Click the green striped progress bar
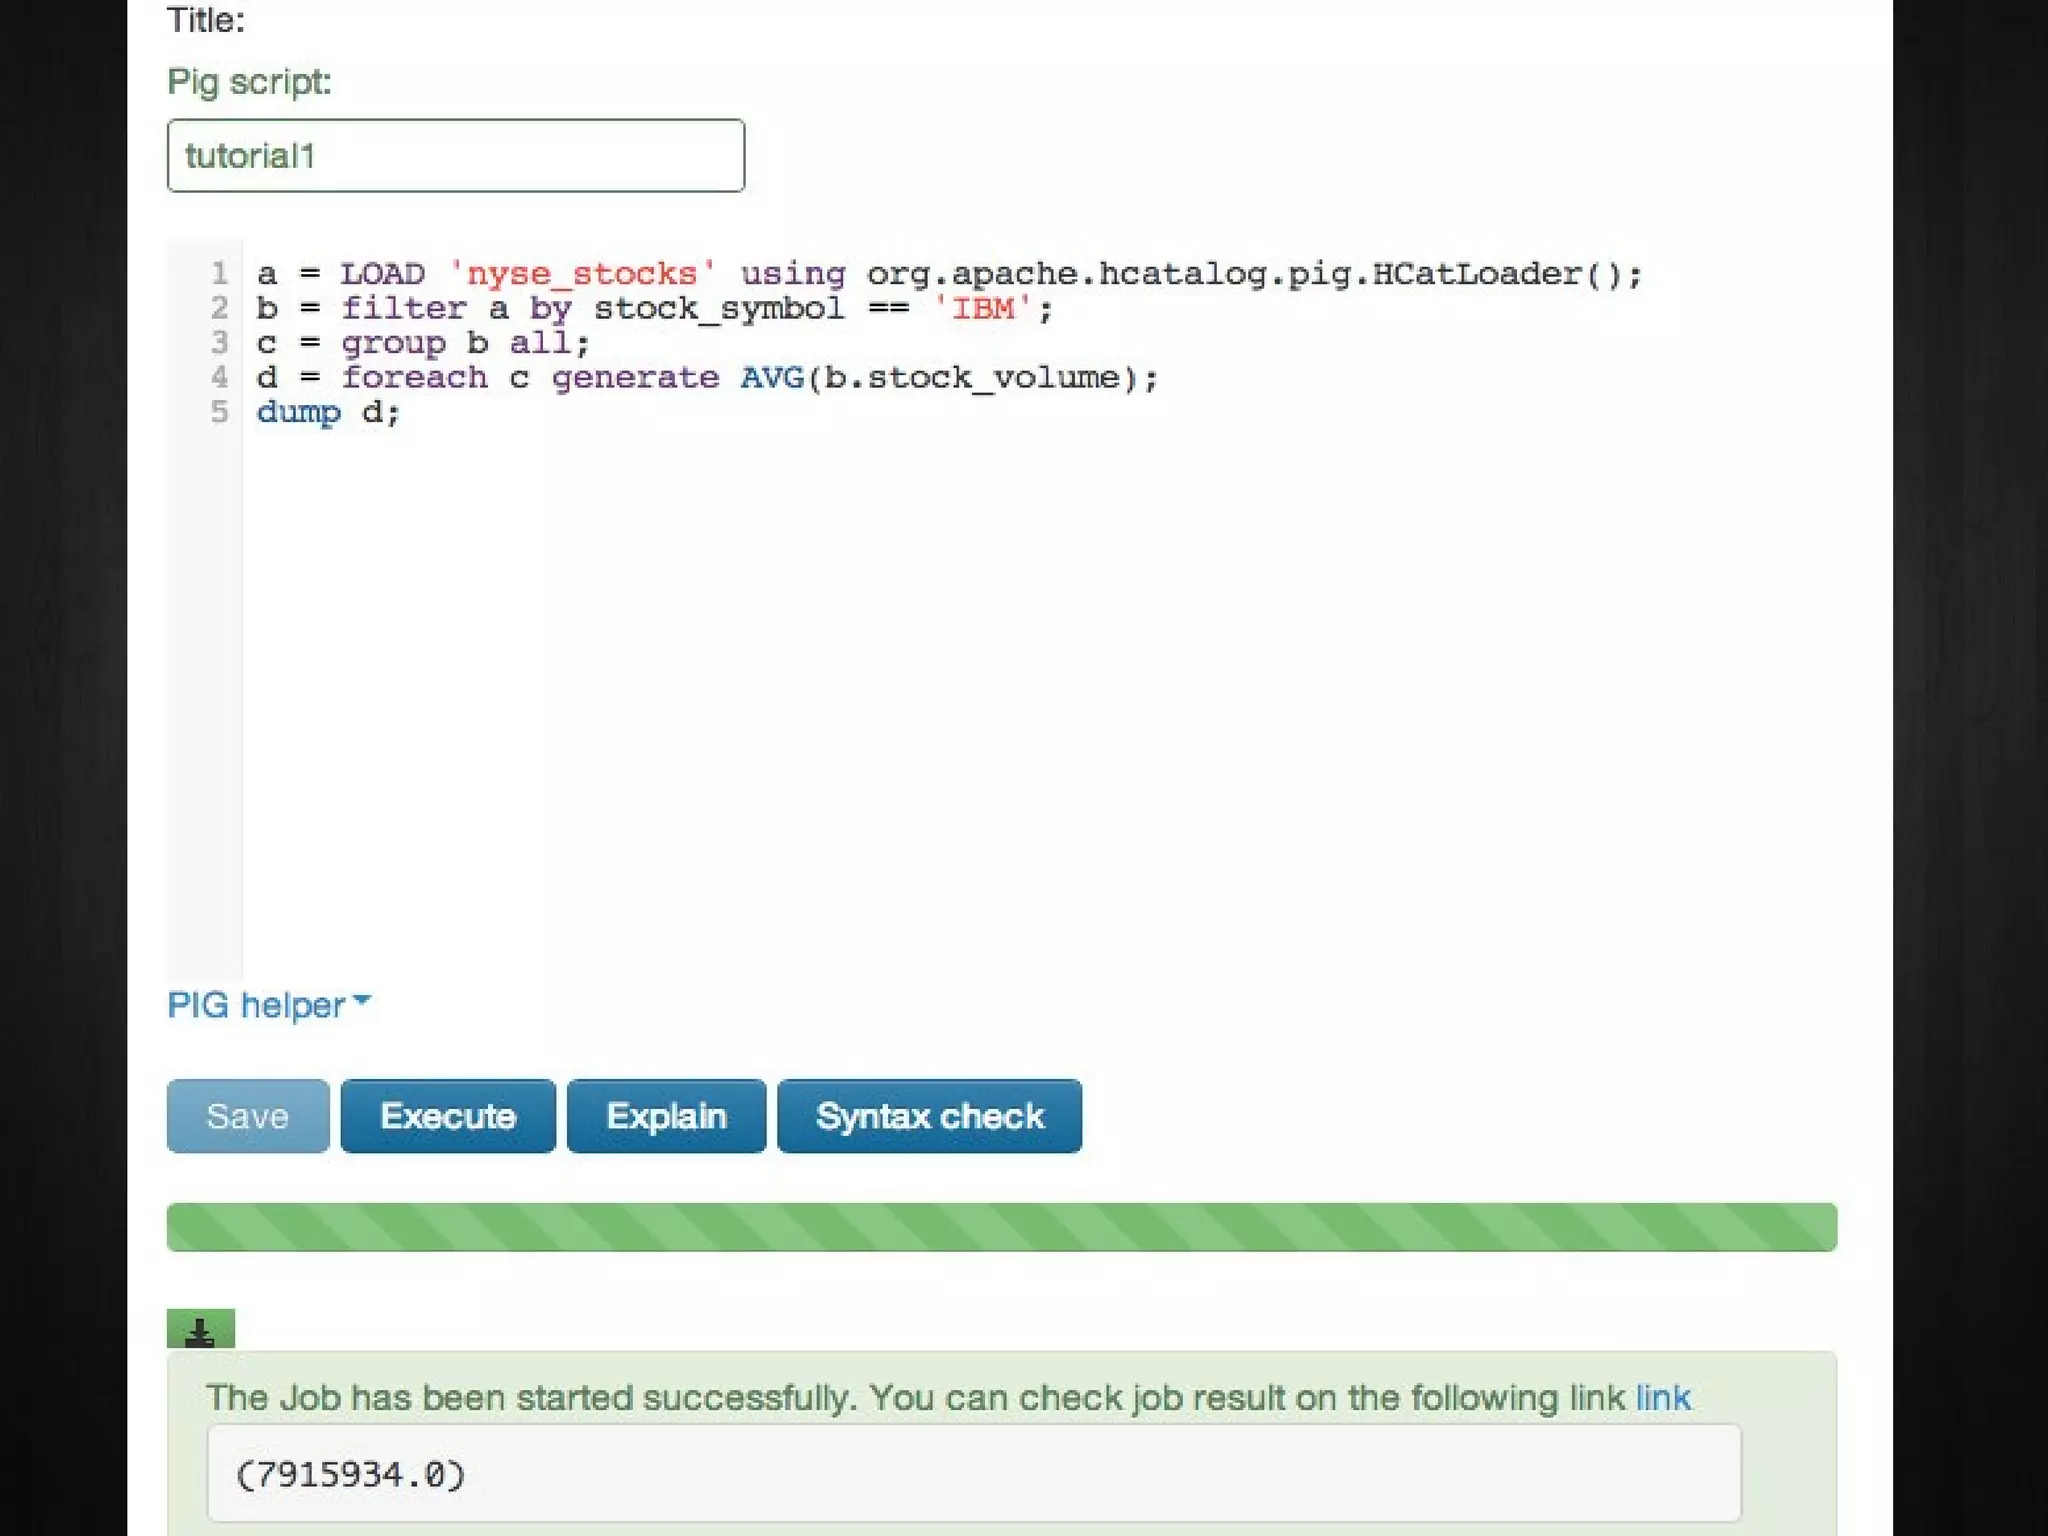The height and width of the screenshot is (1536, 2048). coord(1001,1227)
